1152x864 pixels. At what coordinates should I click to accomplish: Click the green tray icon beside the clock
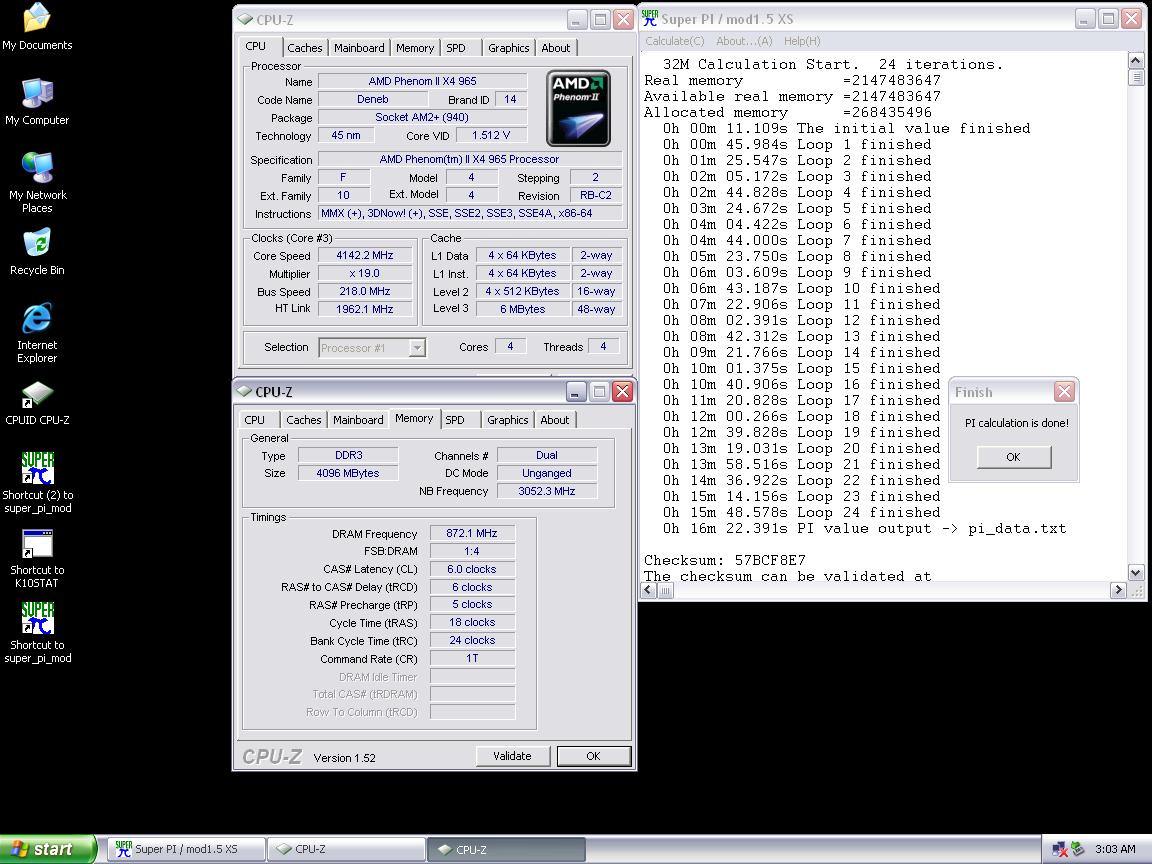coord(1078,849)
